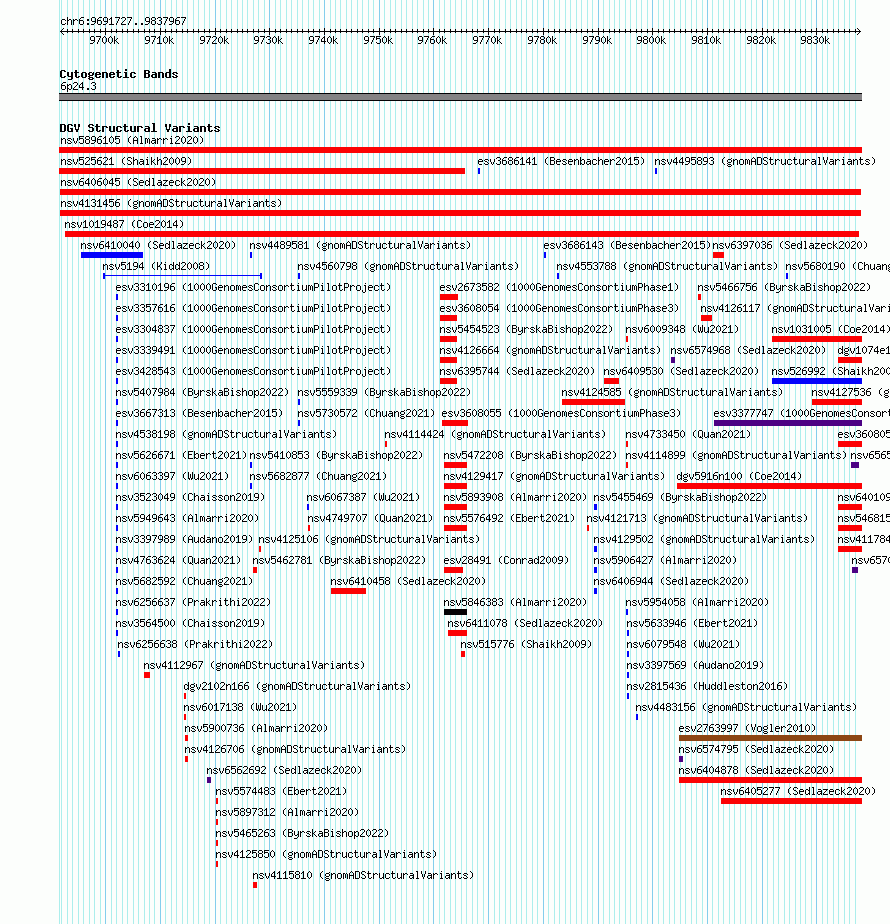Open esv3608054 (1000GenomesConsortiumPhase3) label
This screenshot has width=890, height=924.
[559, 308]
